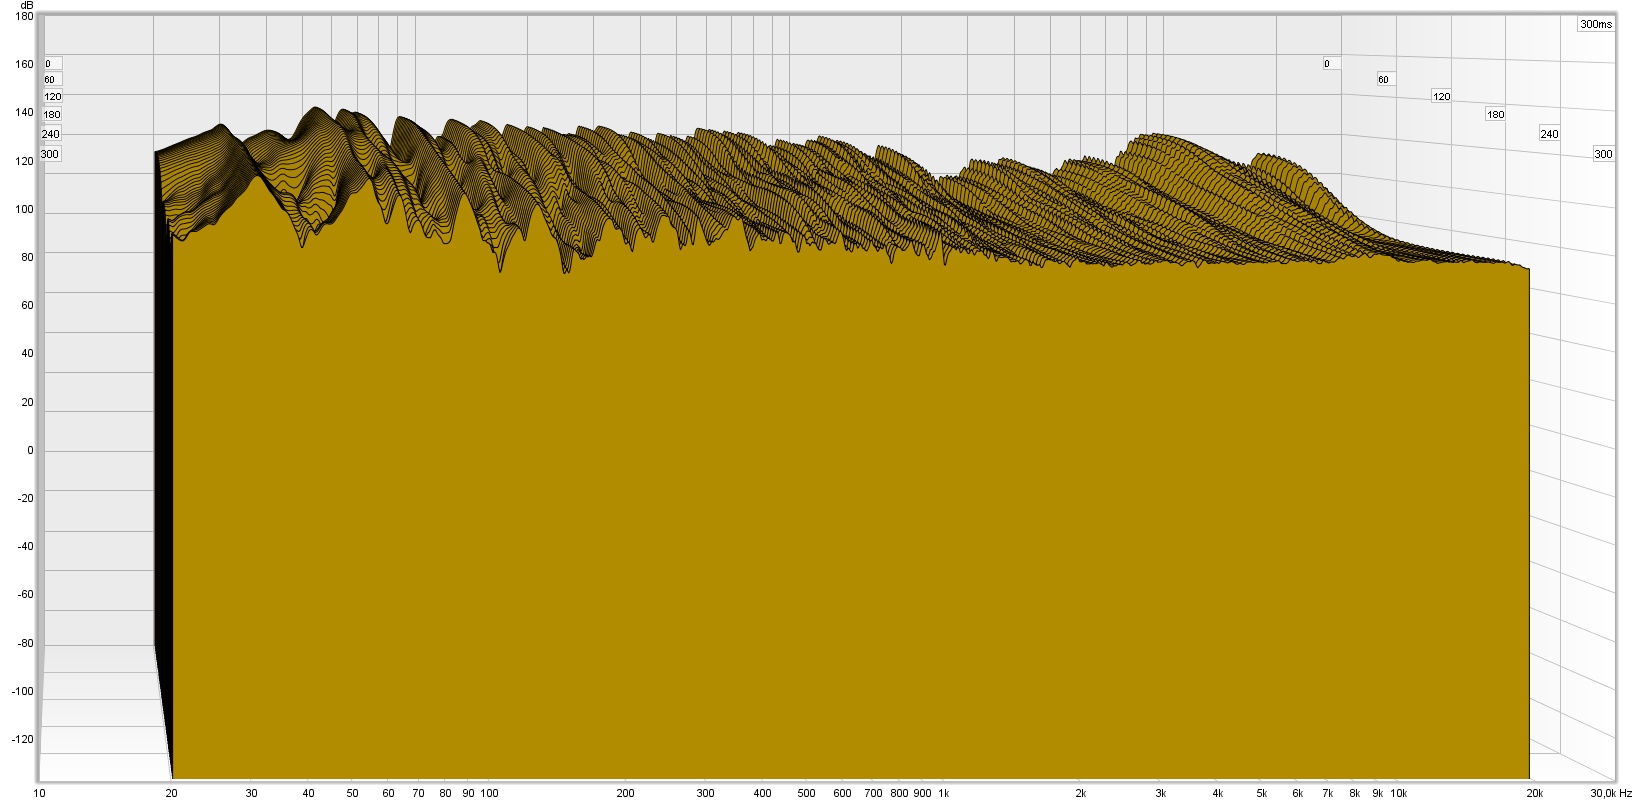This screenshot has height=803, width=1634.
Task: Click the 20 mark on the dB axis
Action: click(x=28, y=403)
